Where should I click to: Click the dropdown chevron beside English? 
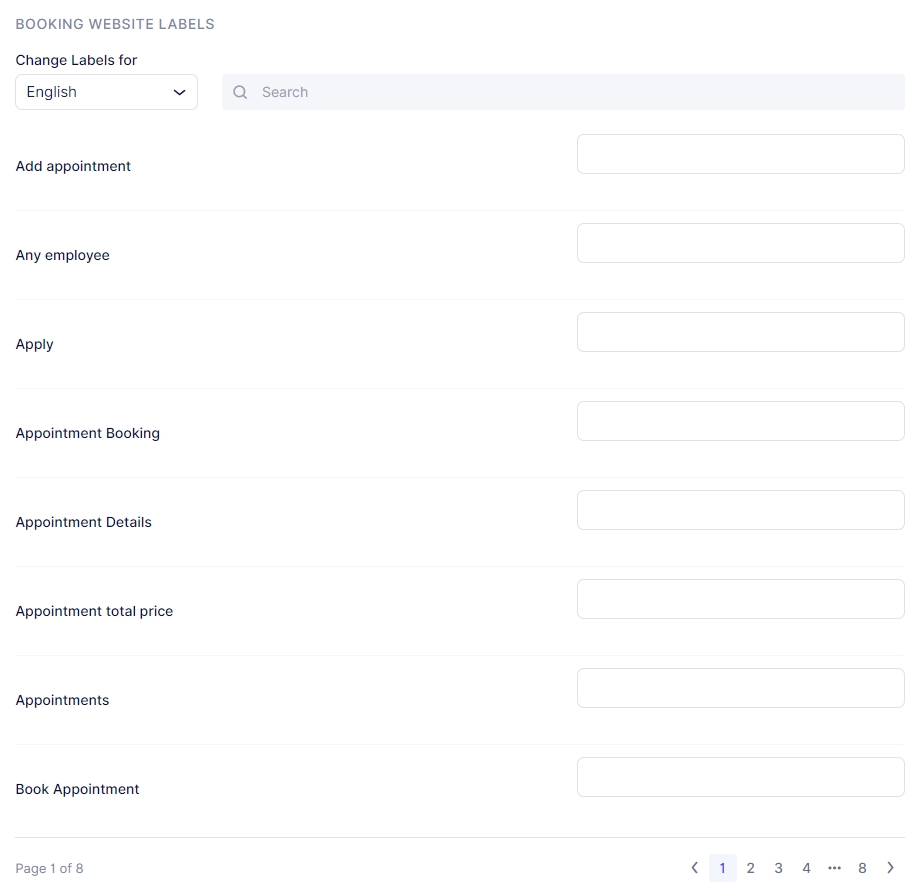[180, 92]
